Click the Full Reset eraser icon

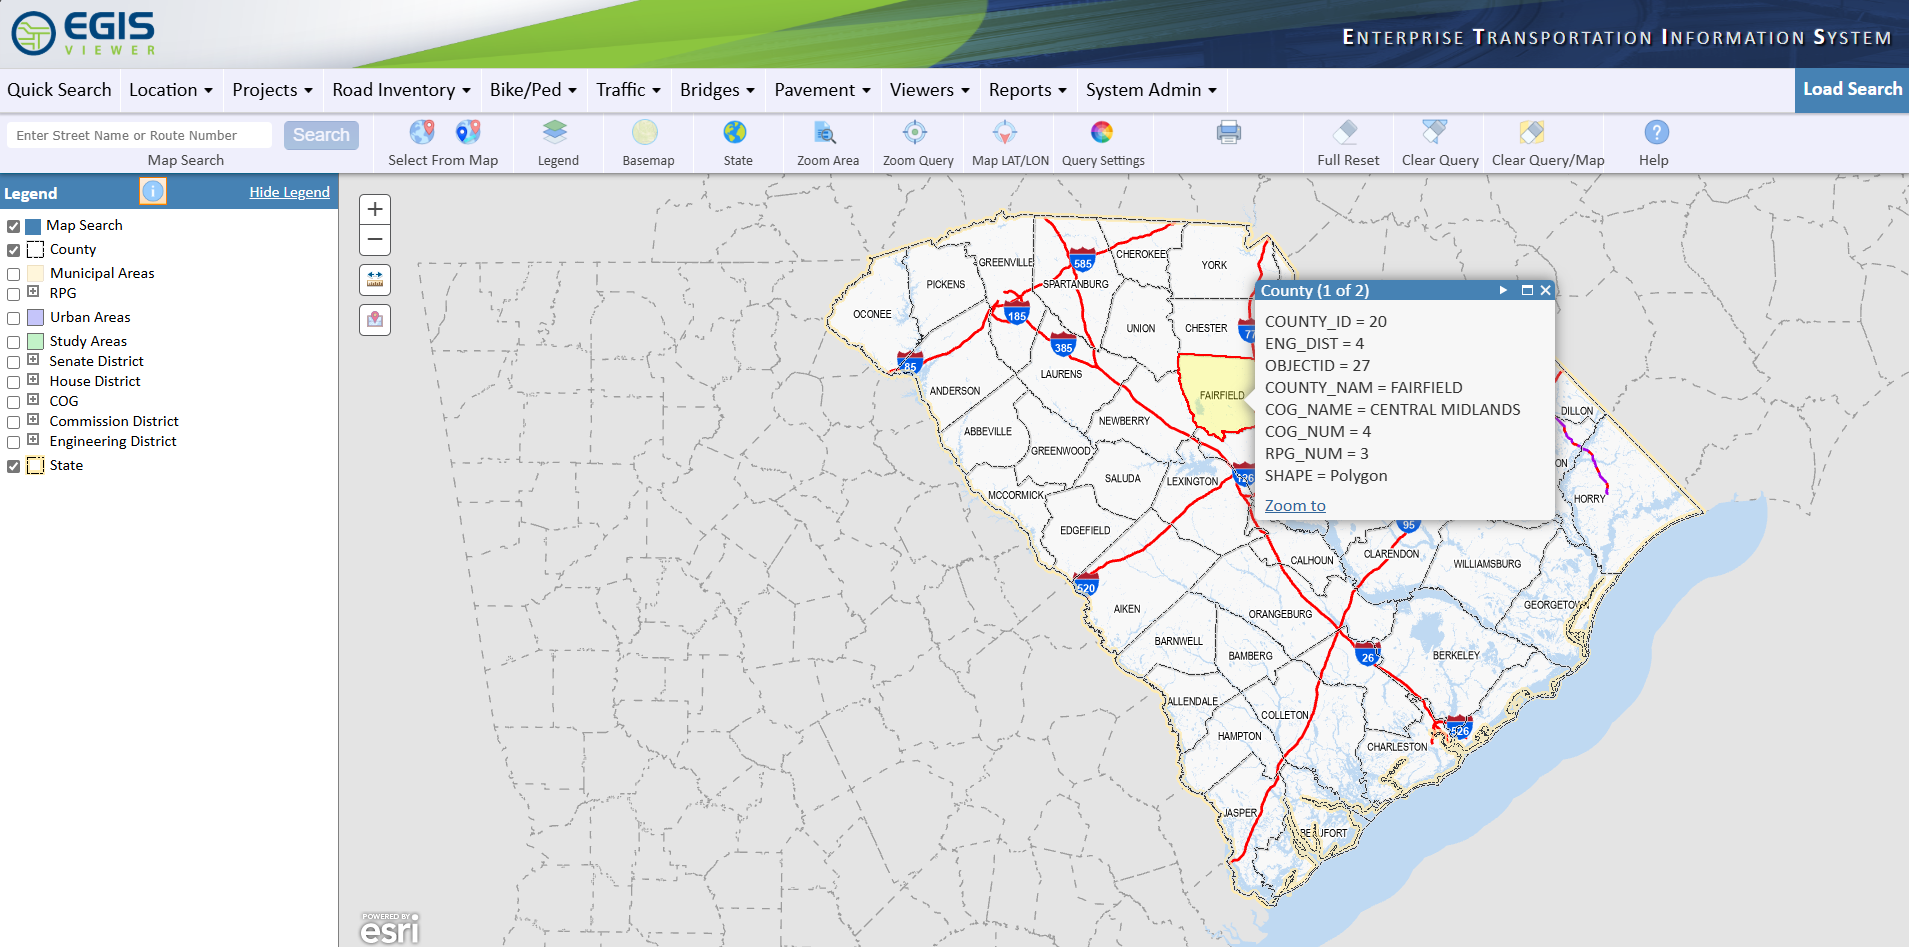click(x=1346, y=133)
